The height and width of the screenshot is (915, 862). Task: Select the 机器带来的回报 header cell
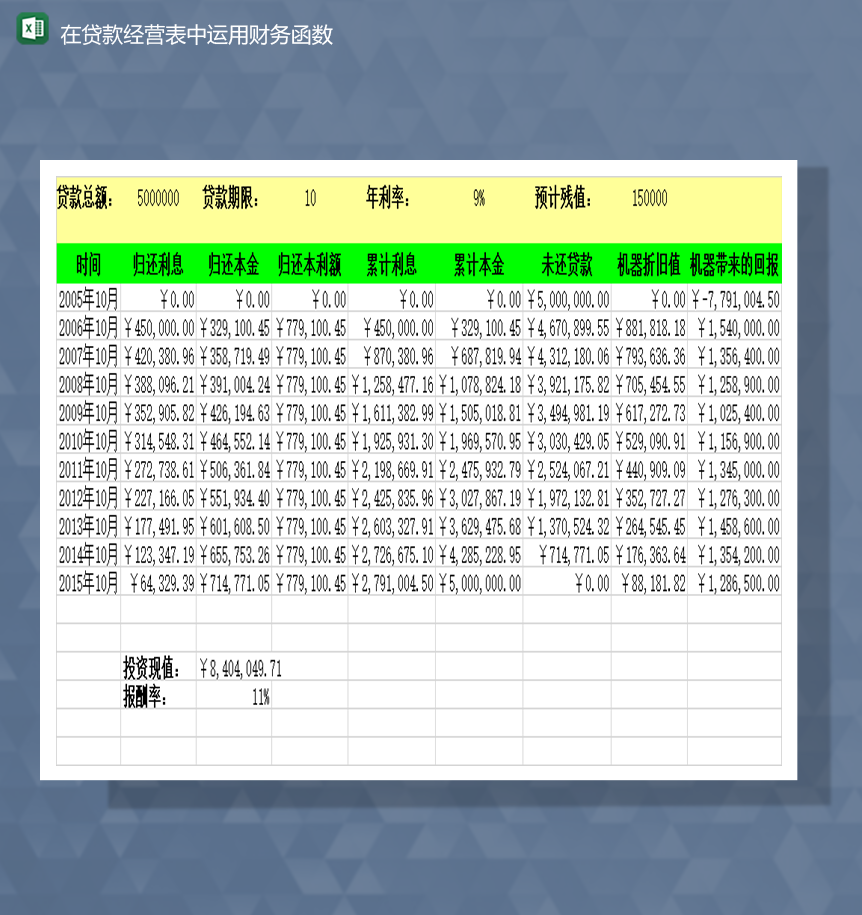pyautogui.click(x=735, y=264)
